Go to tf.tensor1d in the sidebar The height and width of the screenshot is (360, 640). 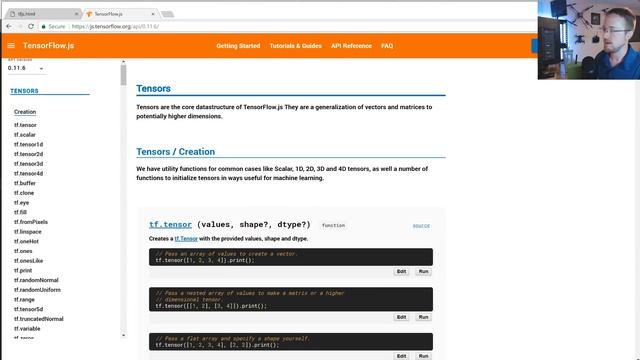tap(28, 144)
